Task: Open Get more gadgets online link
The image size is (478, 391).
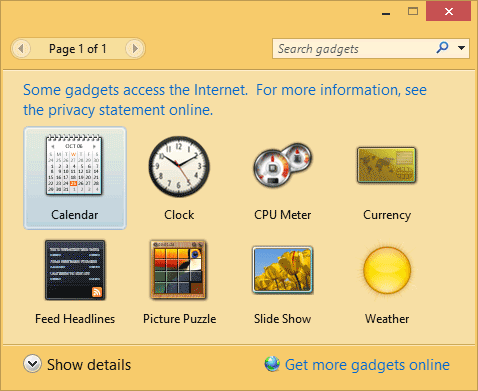Action: coord(367,365)
